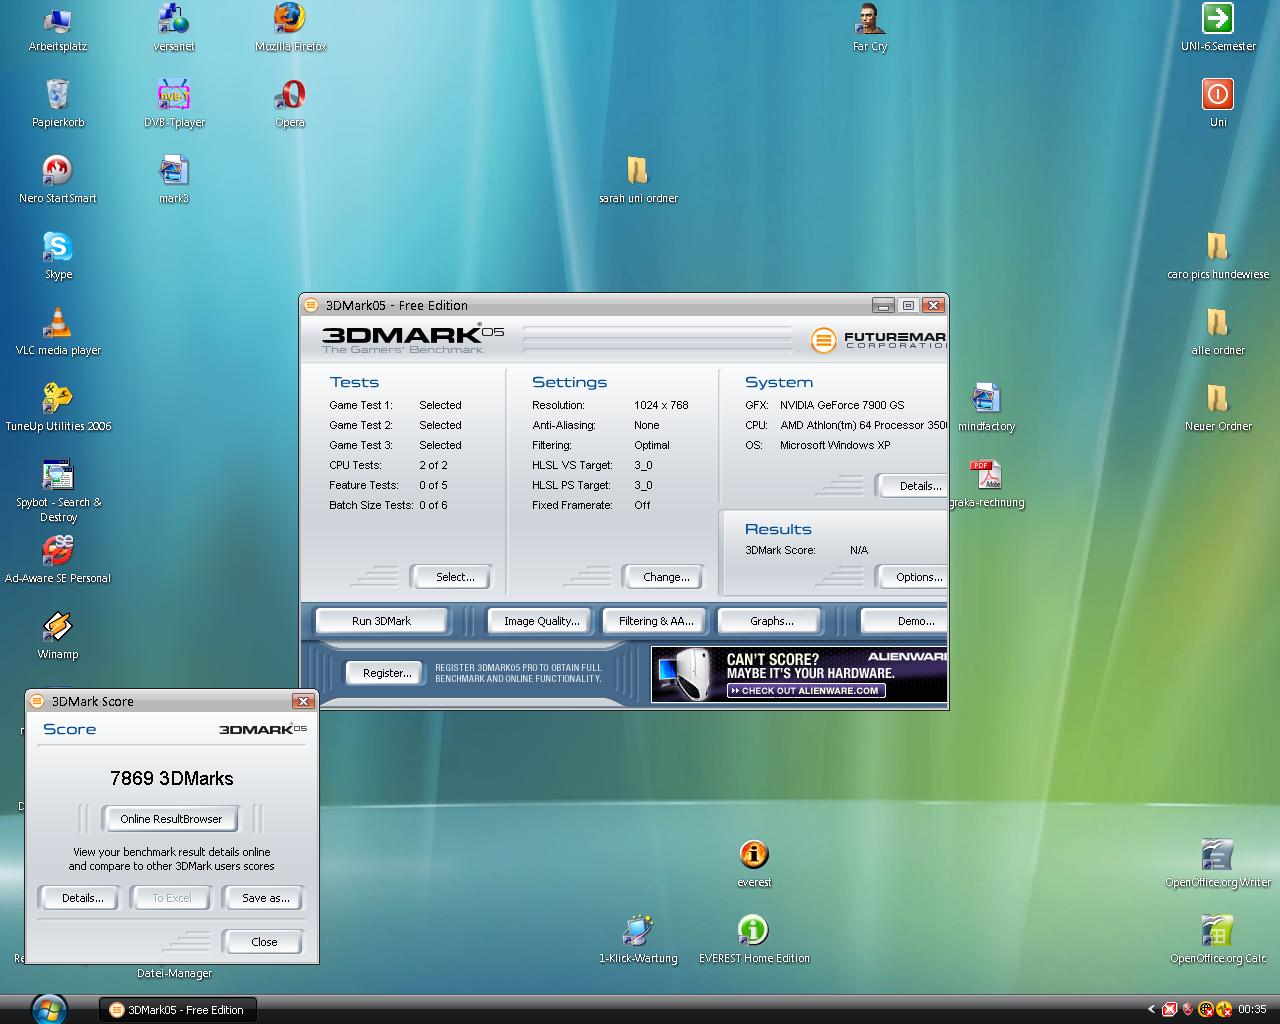The height and width of the screenshot is (1024, 1280).
Task: Open the mindfactory desktop file
Action: point(986,409)
